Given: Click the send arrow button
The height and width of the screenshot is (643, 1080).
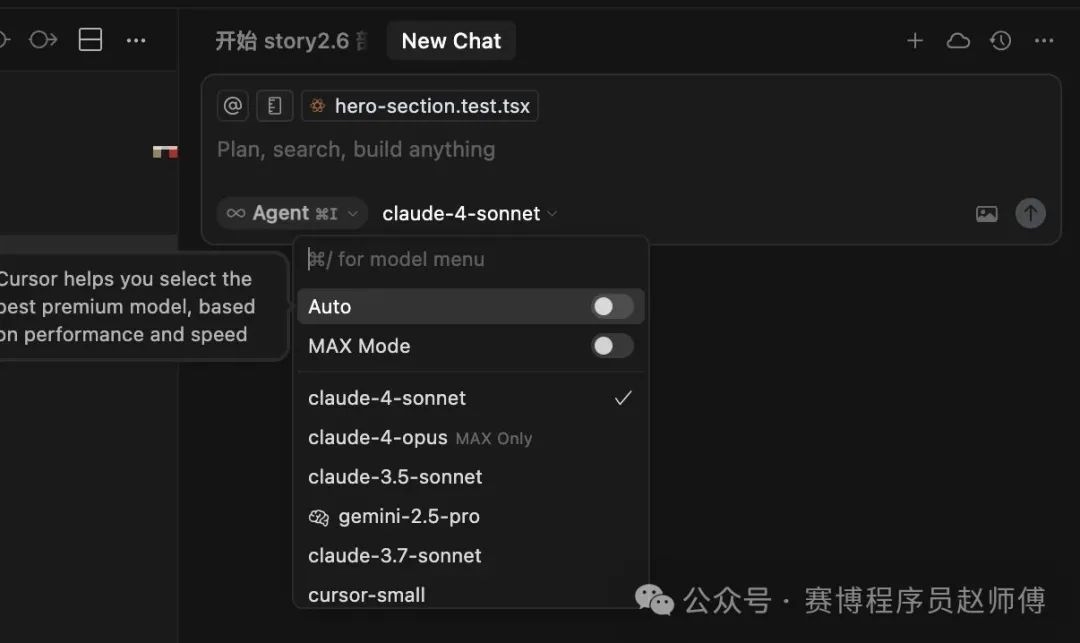Looking at the screenshot, I should pyautogui.click(x=1030, y=213).
